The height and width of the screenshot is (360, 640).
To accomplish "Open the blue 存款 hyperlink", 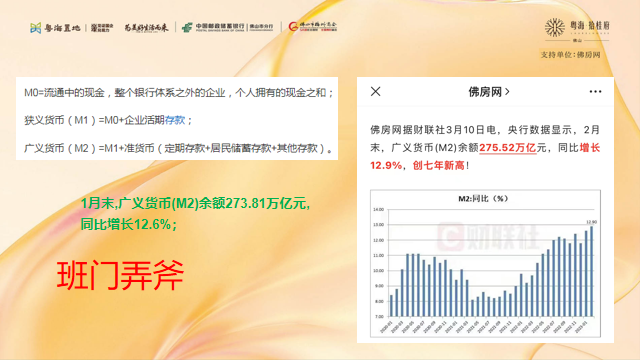I will tap(175, 120).
